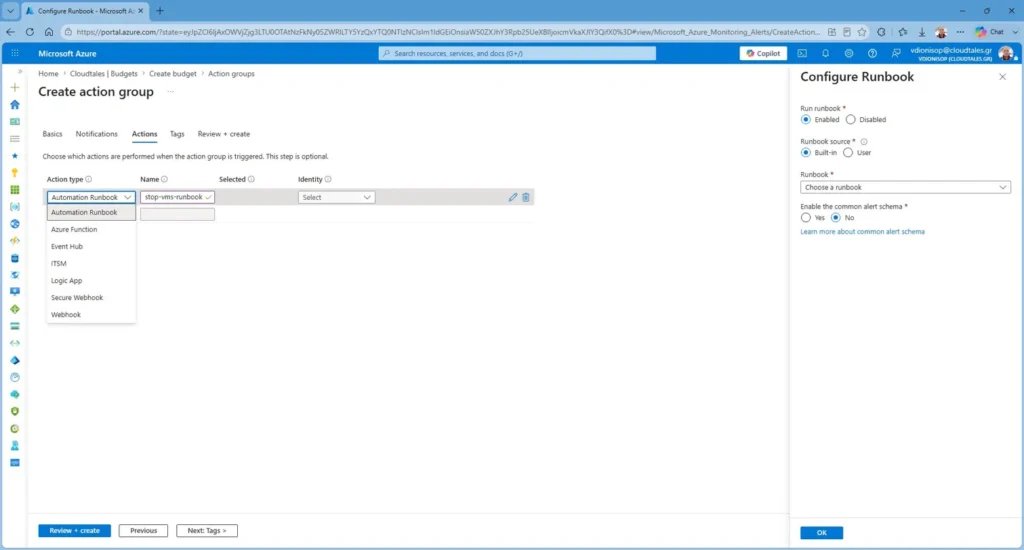Select Built-in runbook source

(806, 153)
